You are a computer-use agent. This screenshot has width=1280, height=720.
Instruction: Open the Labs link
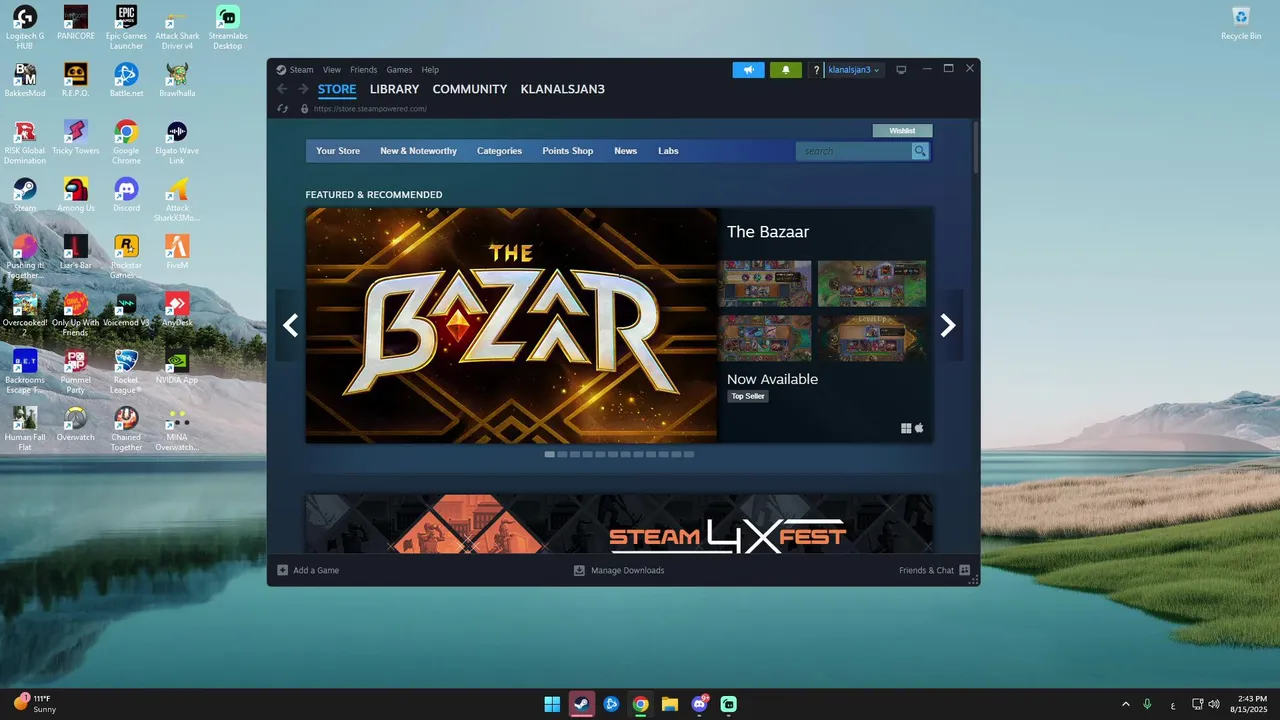coord(668,151)
